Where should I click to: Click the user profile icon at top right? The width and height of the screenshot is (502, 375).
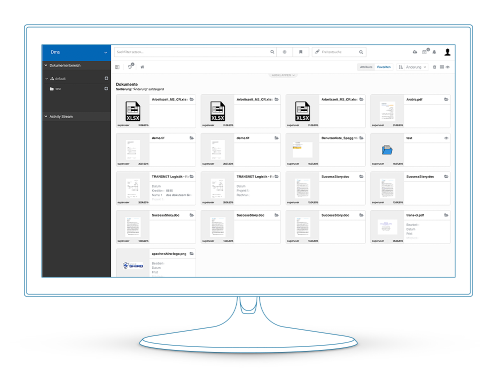[x=447, y=52]
